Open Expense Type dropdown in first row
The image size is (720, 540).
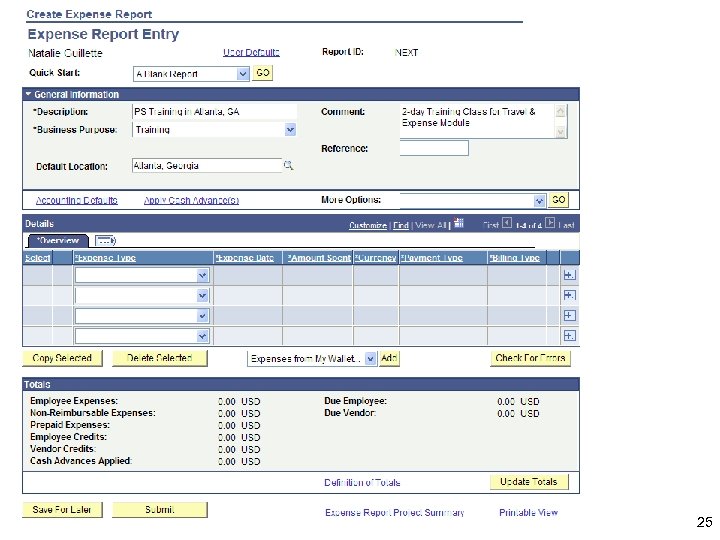coord(202,276)
